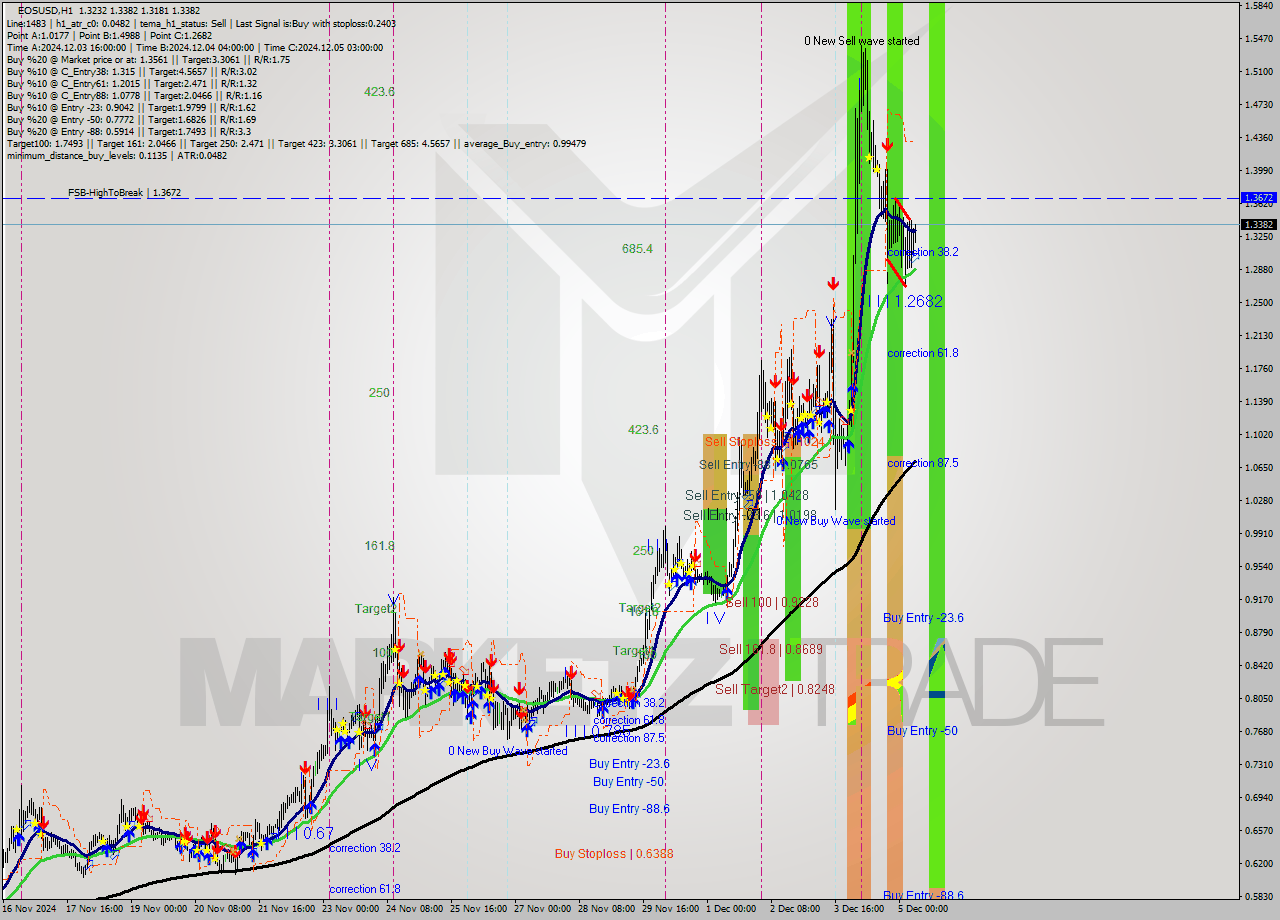The width and height of the screenshot is (1280, 920).
Task: Click the 'Buy %10 @ C_Entry38: 1.315' line
Action: pyautogui.click(x=131, y=71)
